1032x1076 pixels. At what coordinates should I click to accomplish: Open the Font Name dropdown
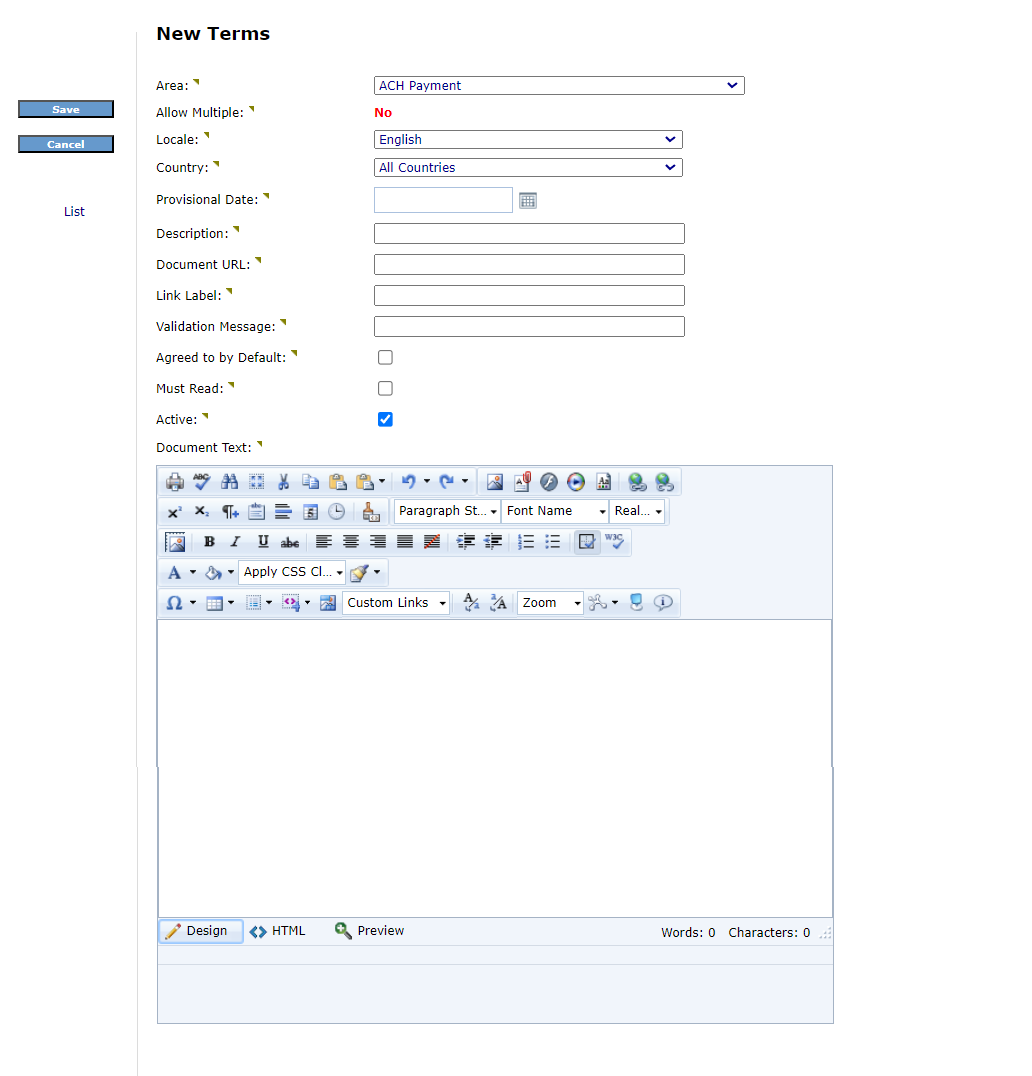[x=555, y=511]
